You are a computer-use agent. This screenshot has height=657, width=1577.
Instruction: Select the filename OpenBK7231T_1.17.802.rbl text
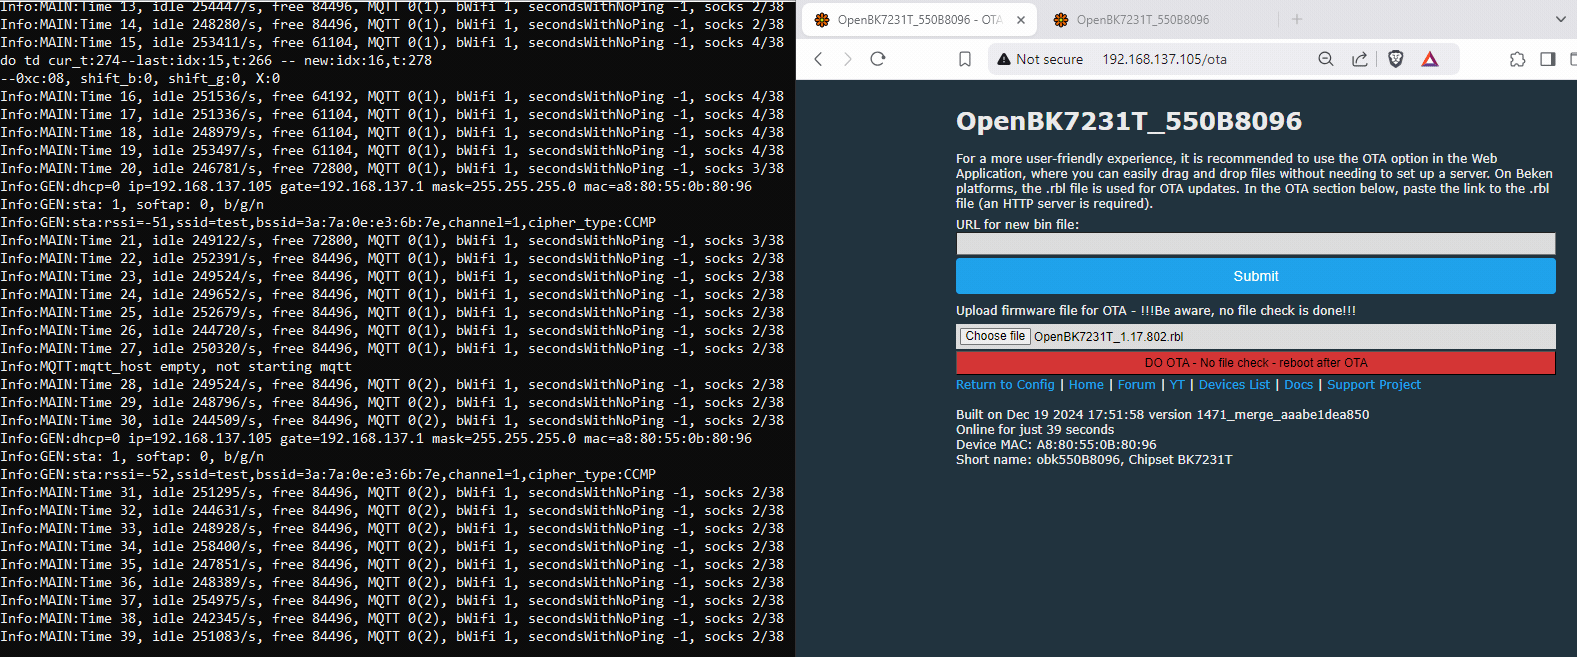pos(1108,337)
